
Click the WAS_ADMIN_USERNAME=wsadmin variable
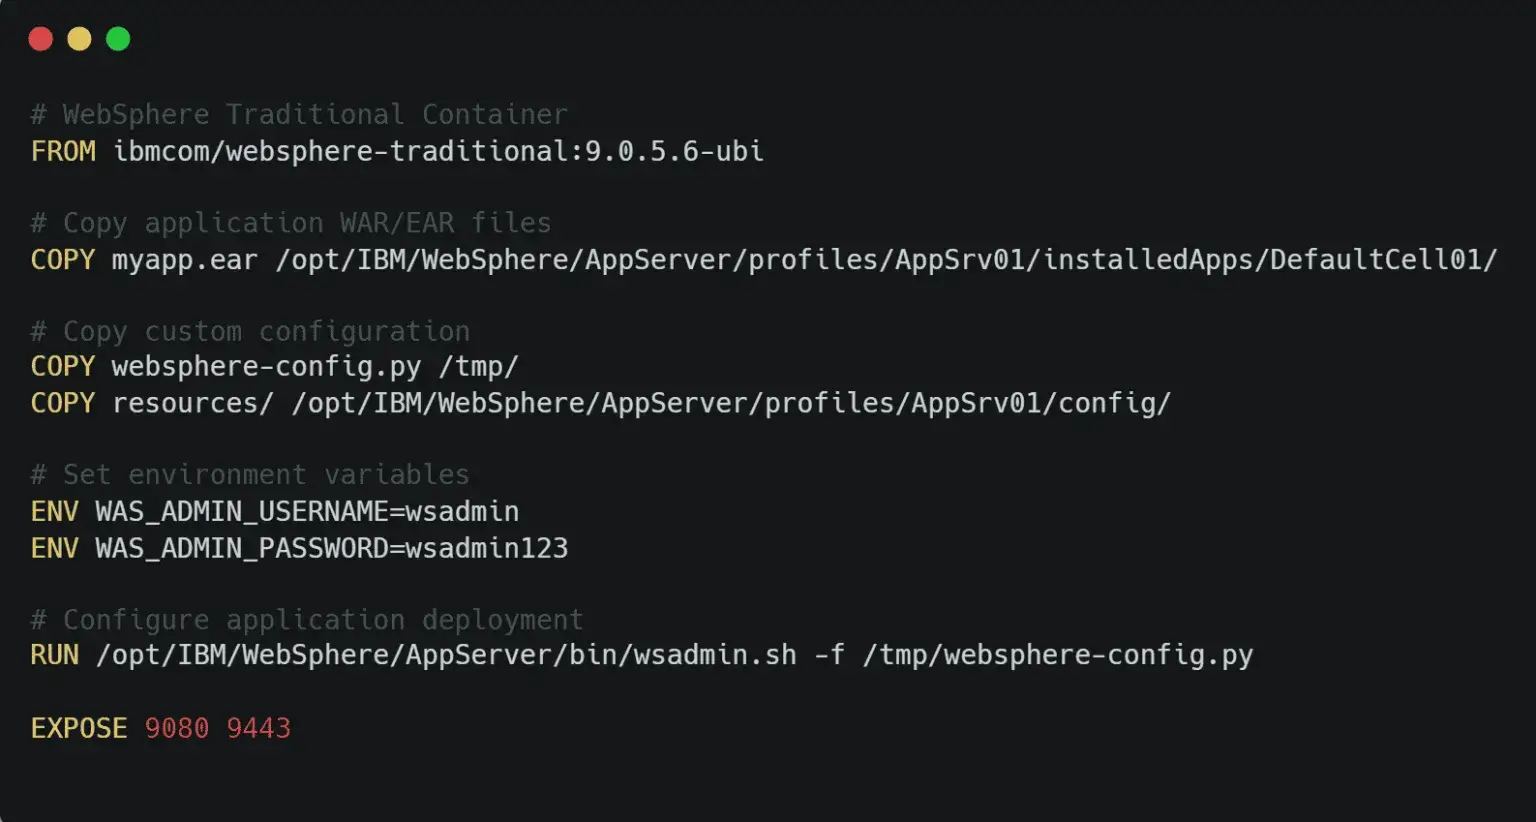pyautogui.click(x=307, y=512)
